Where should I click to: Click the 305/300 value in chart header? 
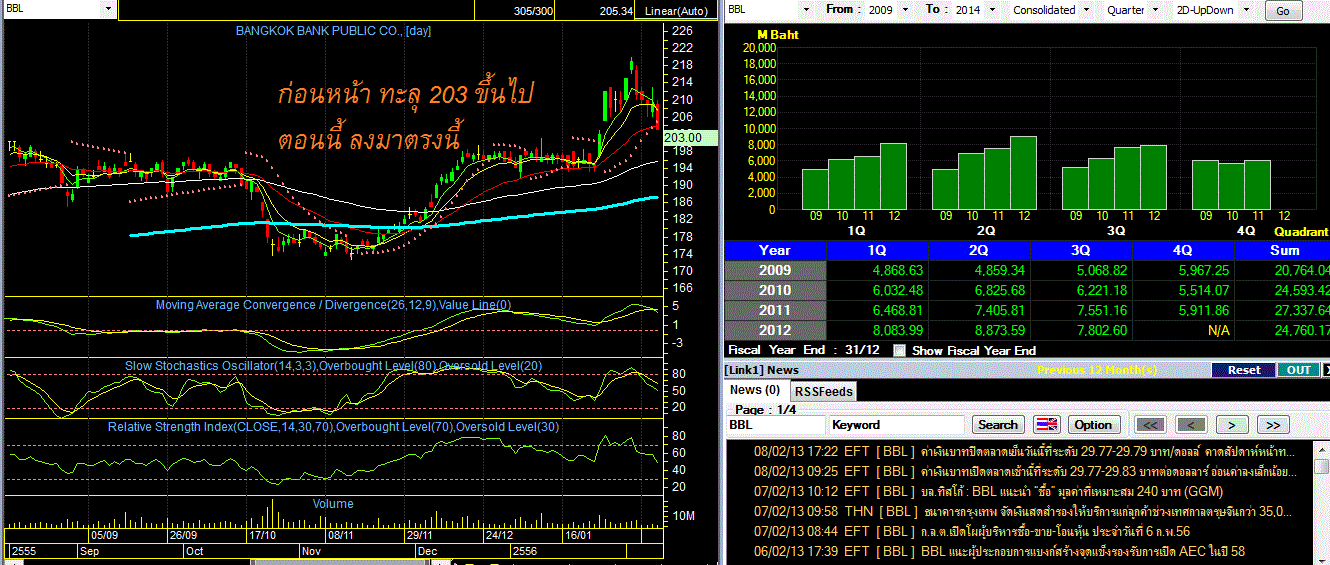[x=533, y=11]
